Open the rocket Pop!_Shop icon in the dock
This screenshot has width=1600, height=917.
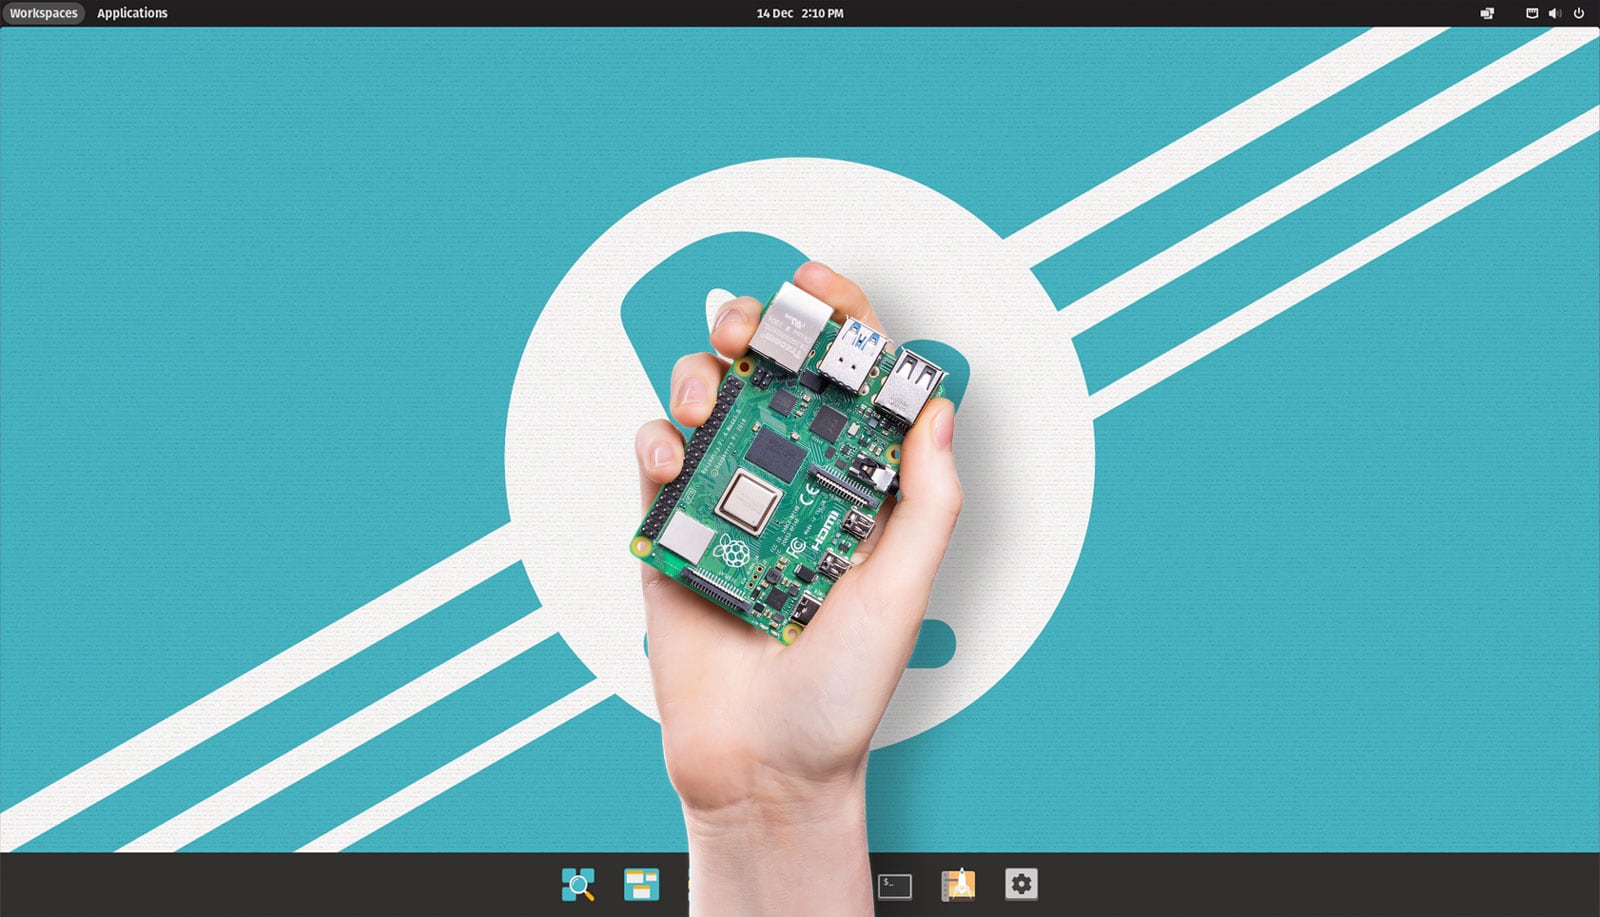[958, 885]
